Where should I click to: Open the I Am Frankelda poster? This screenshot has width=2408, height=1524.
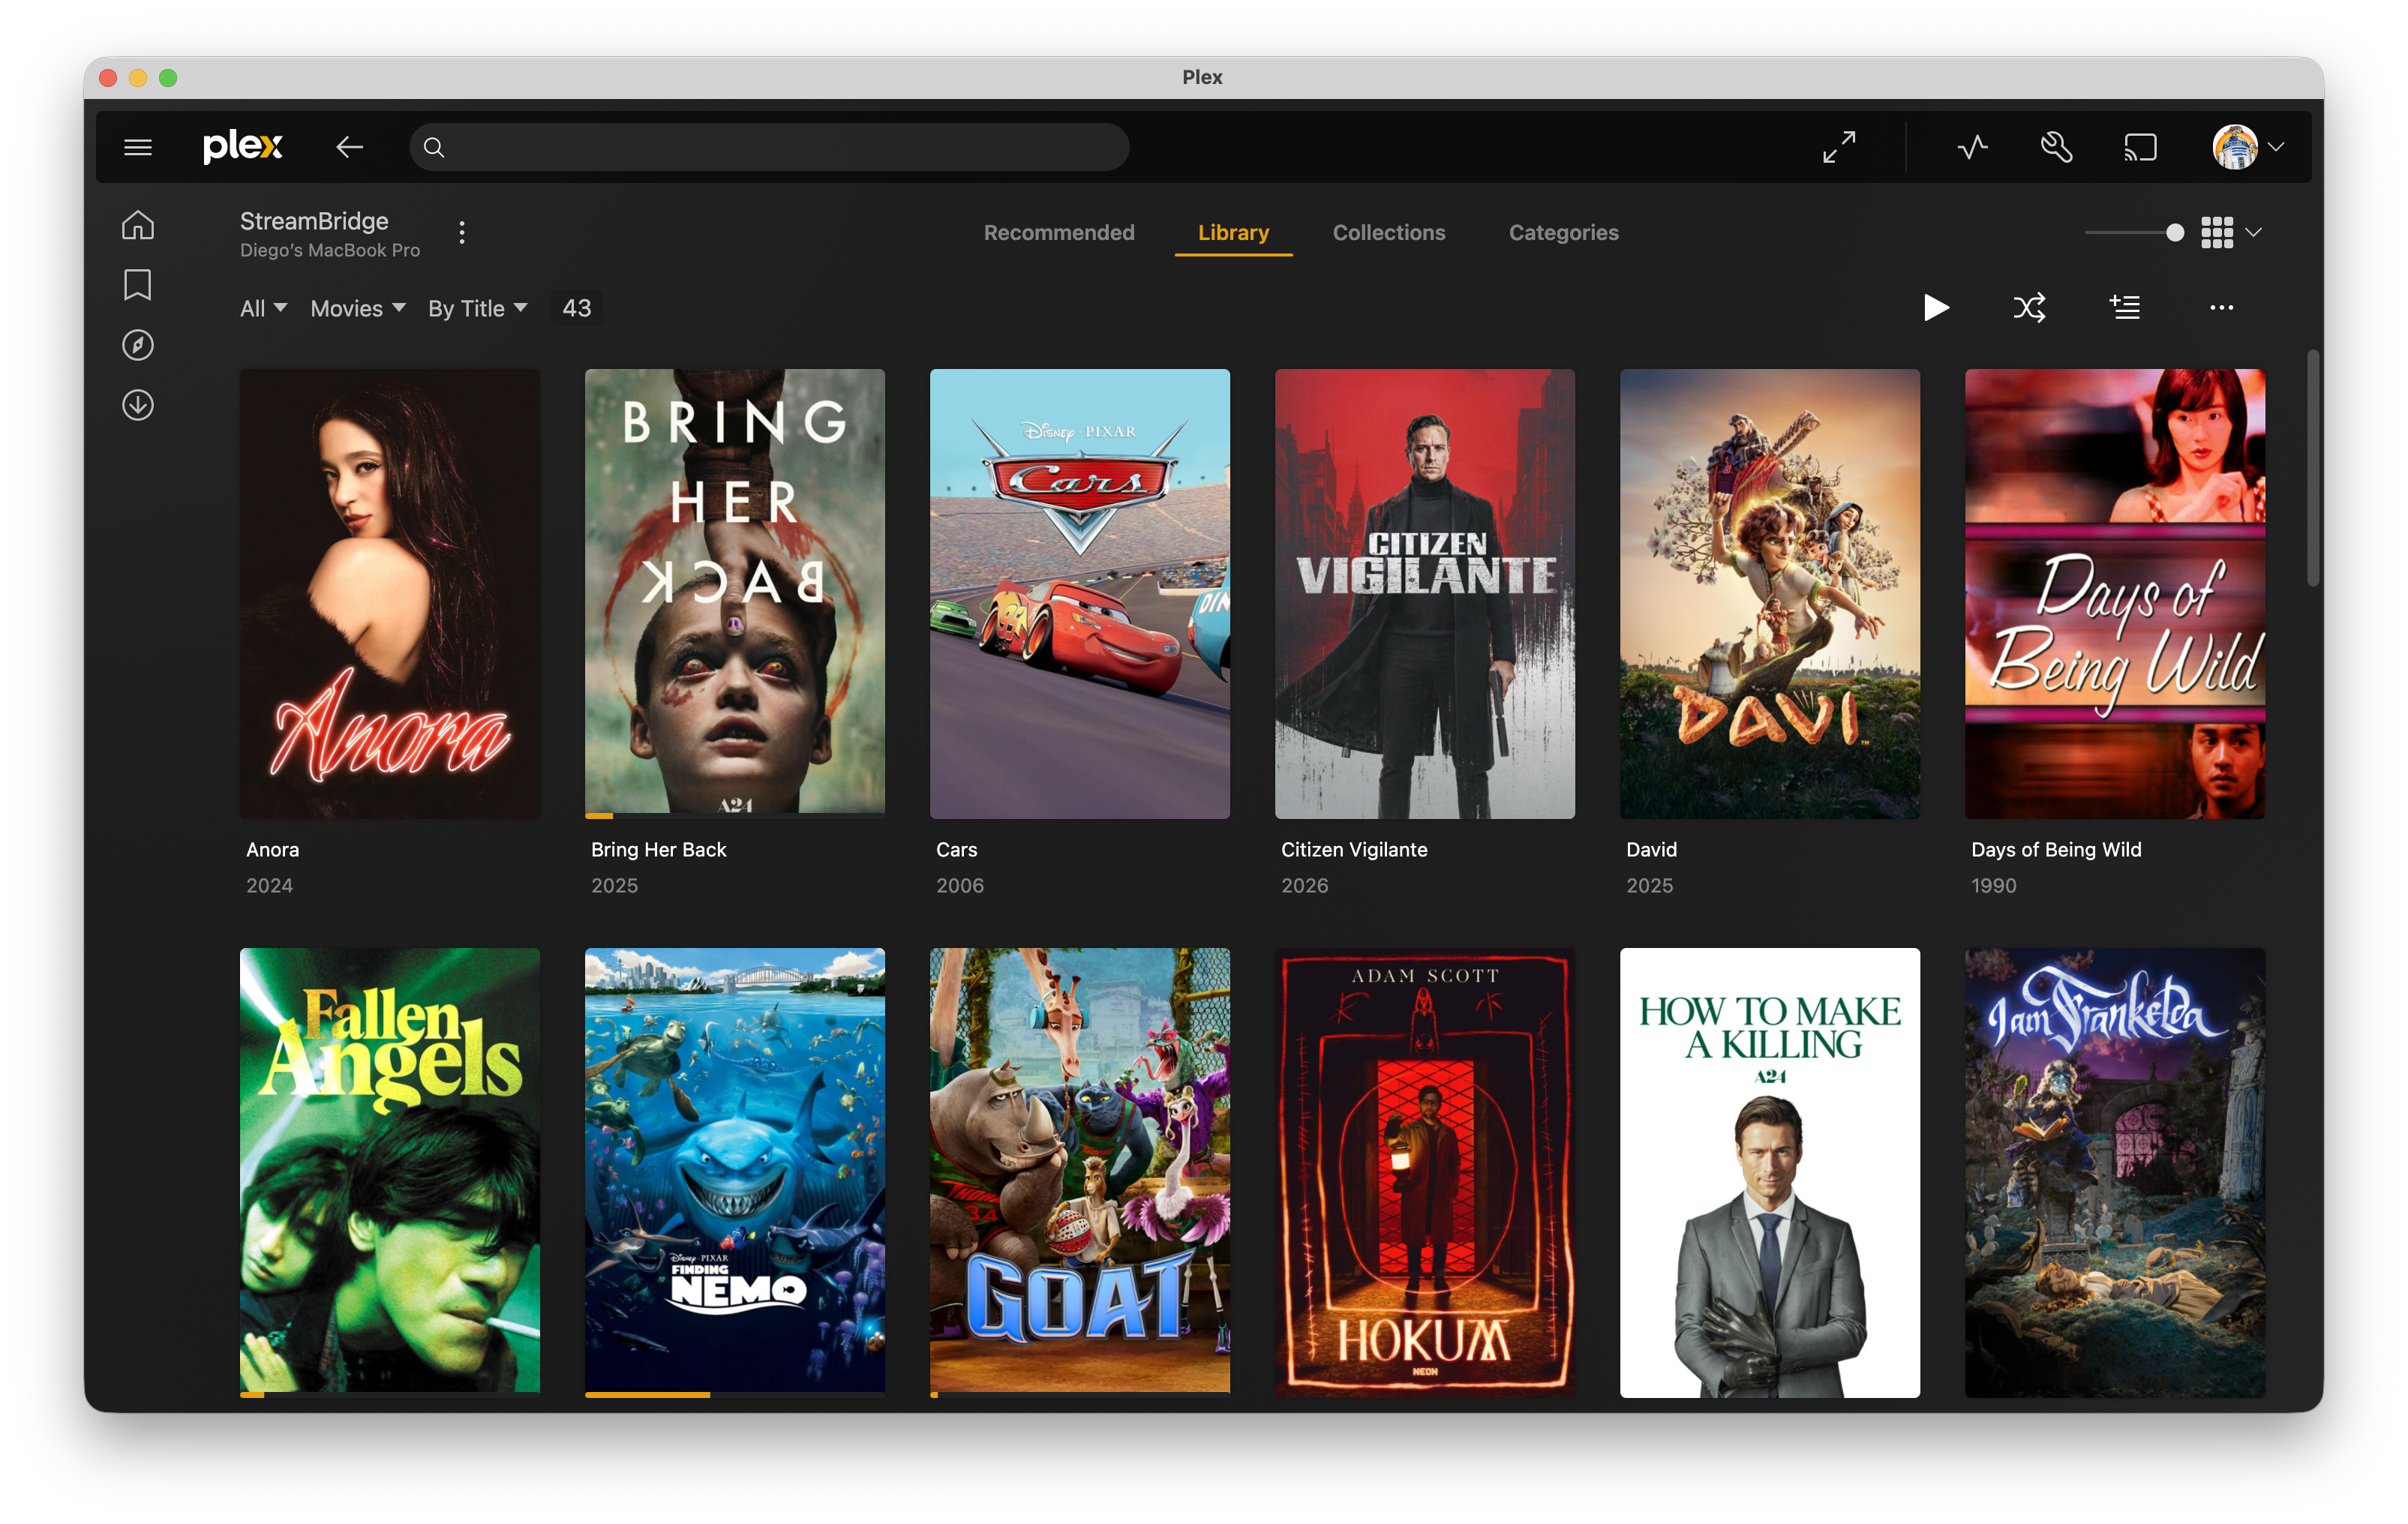pos(2114,1172)
